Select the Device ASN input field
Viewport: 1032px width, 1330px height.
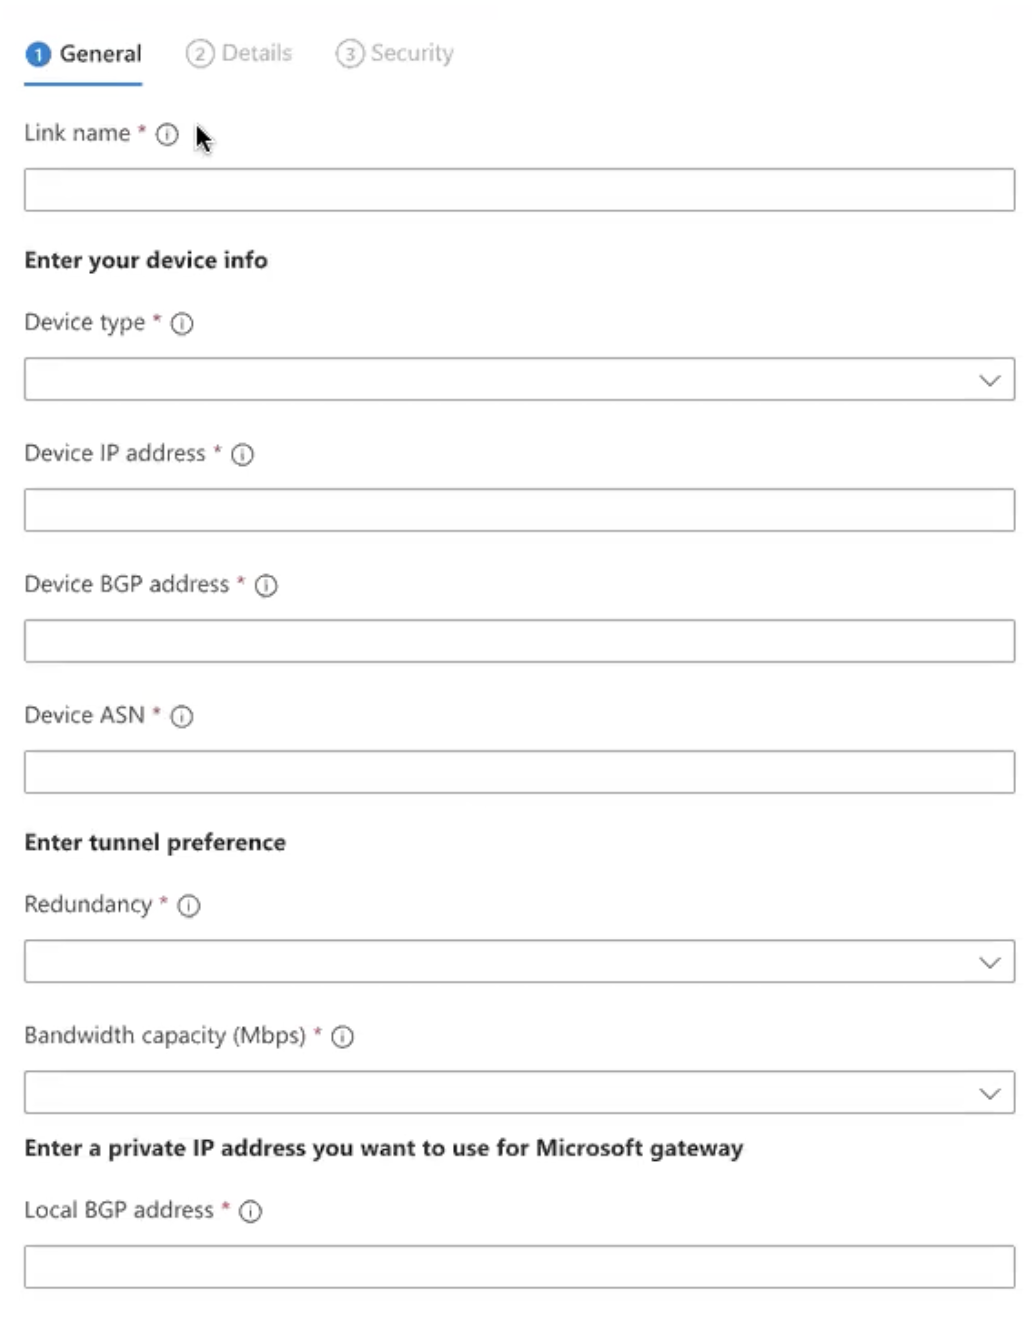(x=519, y=772)
